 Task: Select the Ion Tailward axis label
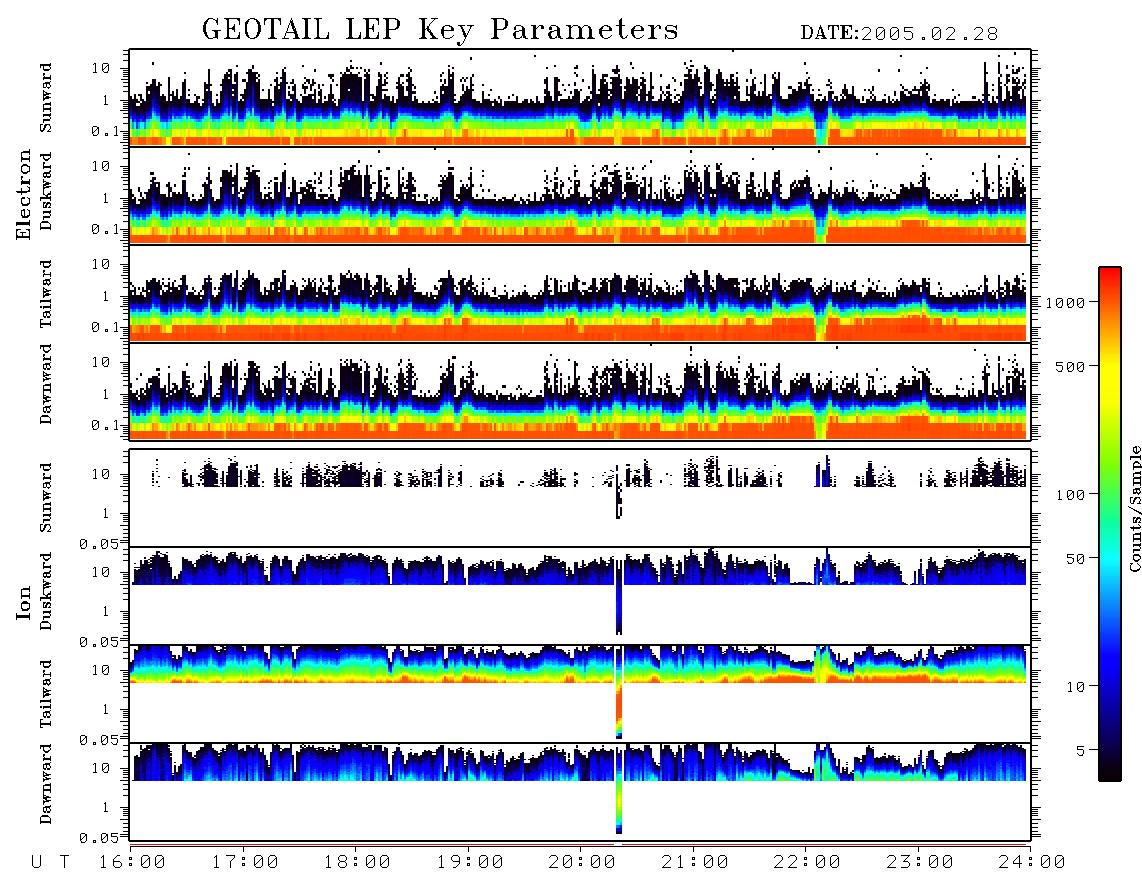coord(45,694)
